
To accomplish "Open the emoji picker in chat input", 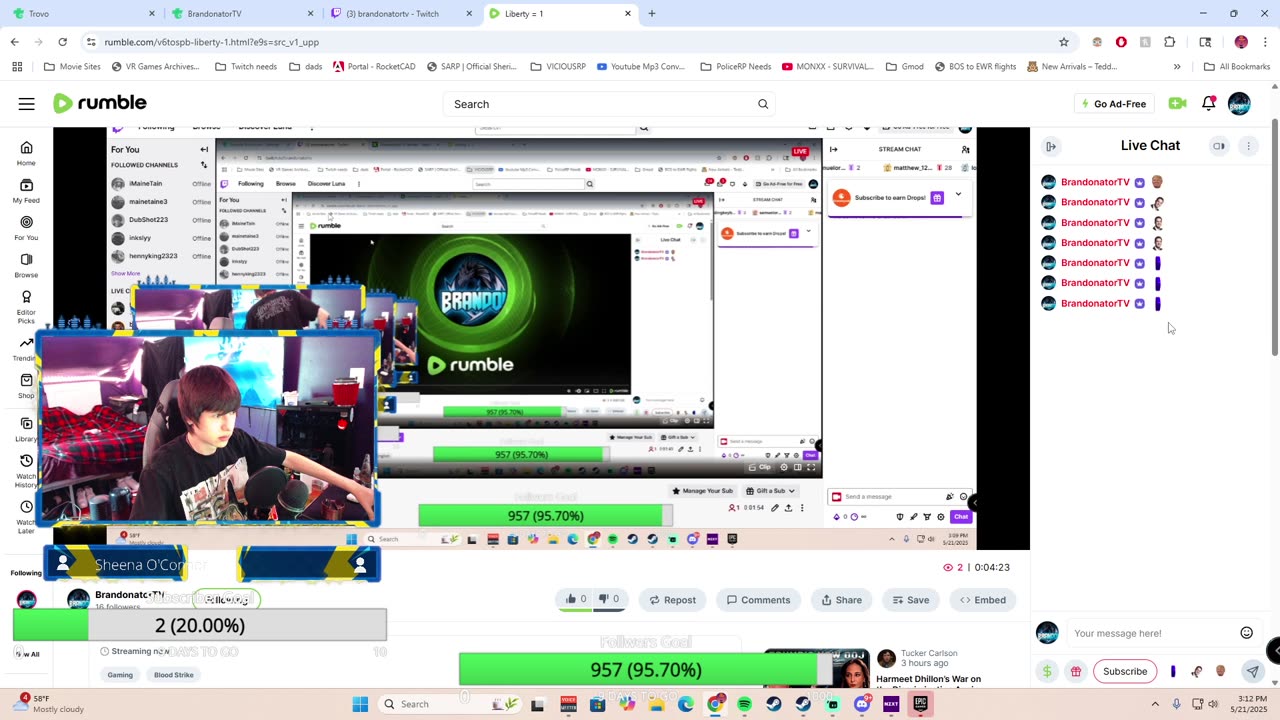I will [1246, 633].
